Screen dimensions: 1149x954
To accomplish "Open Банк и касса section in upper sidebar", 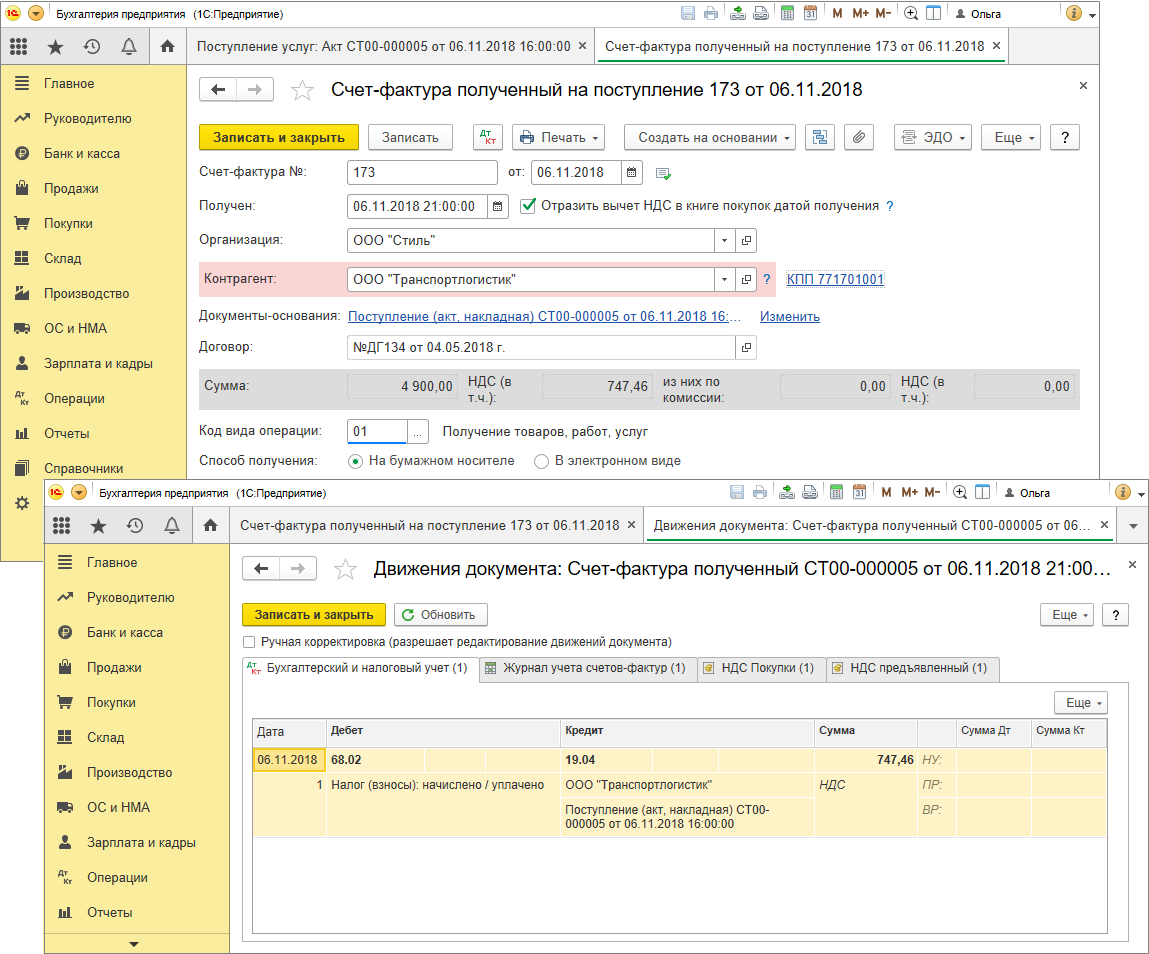I will tap(82, 153).
